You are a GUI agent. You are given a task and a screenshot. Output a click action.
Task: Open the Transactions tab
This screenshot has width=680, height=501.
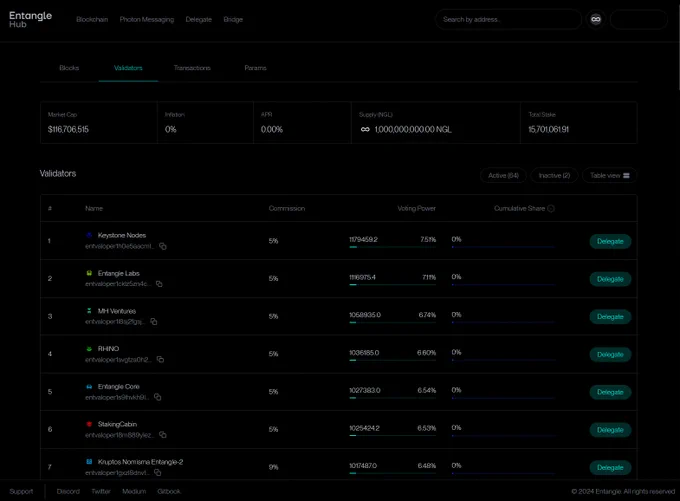coord(192,68)
